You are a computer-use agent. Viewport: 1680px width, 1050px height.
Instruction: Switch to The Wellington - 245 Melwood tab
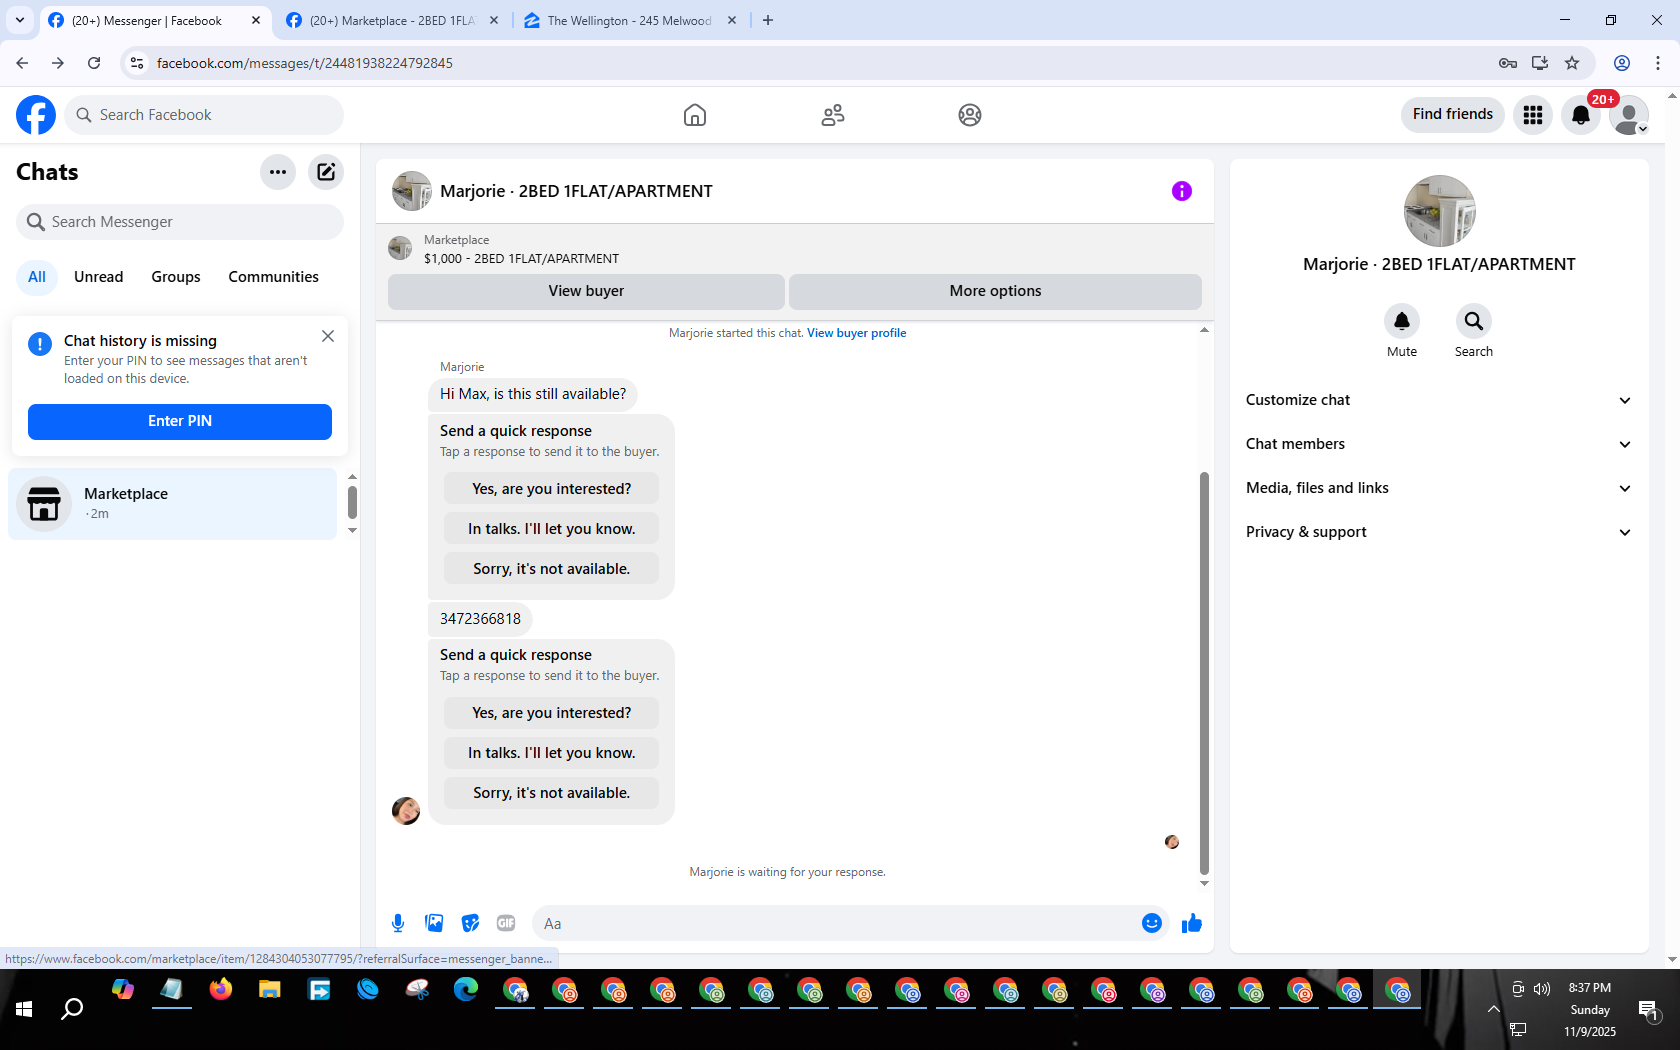(x=630, y=20)
